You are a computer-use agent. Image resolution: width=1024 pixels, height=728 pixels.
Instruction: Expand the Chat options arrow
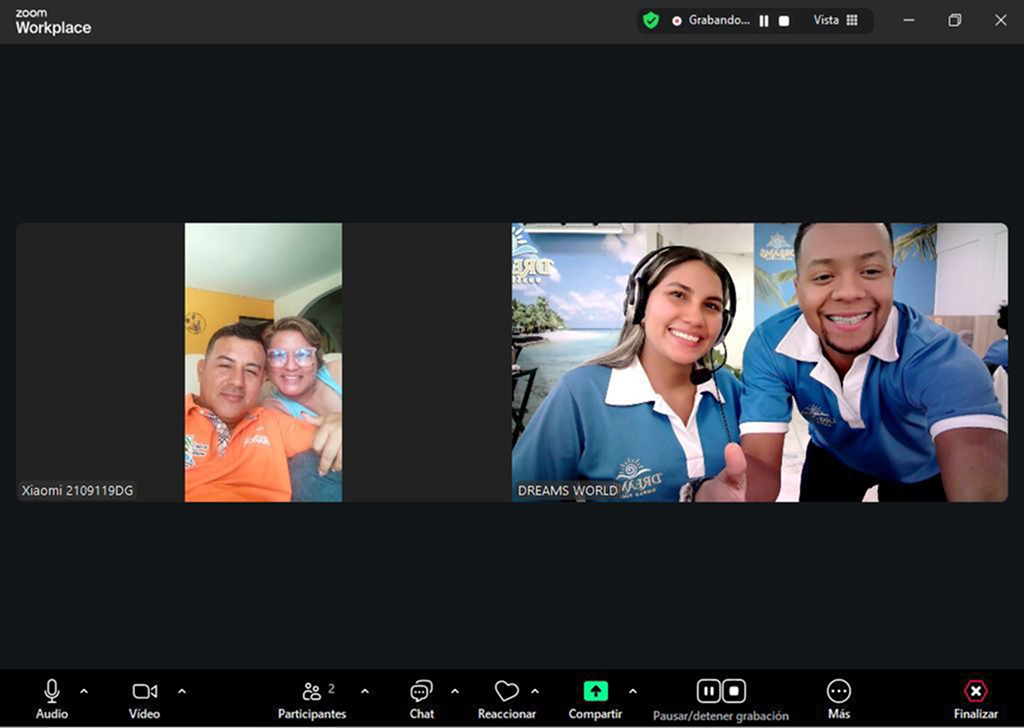[455, 691]
